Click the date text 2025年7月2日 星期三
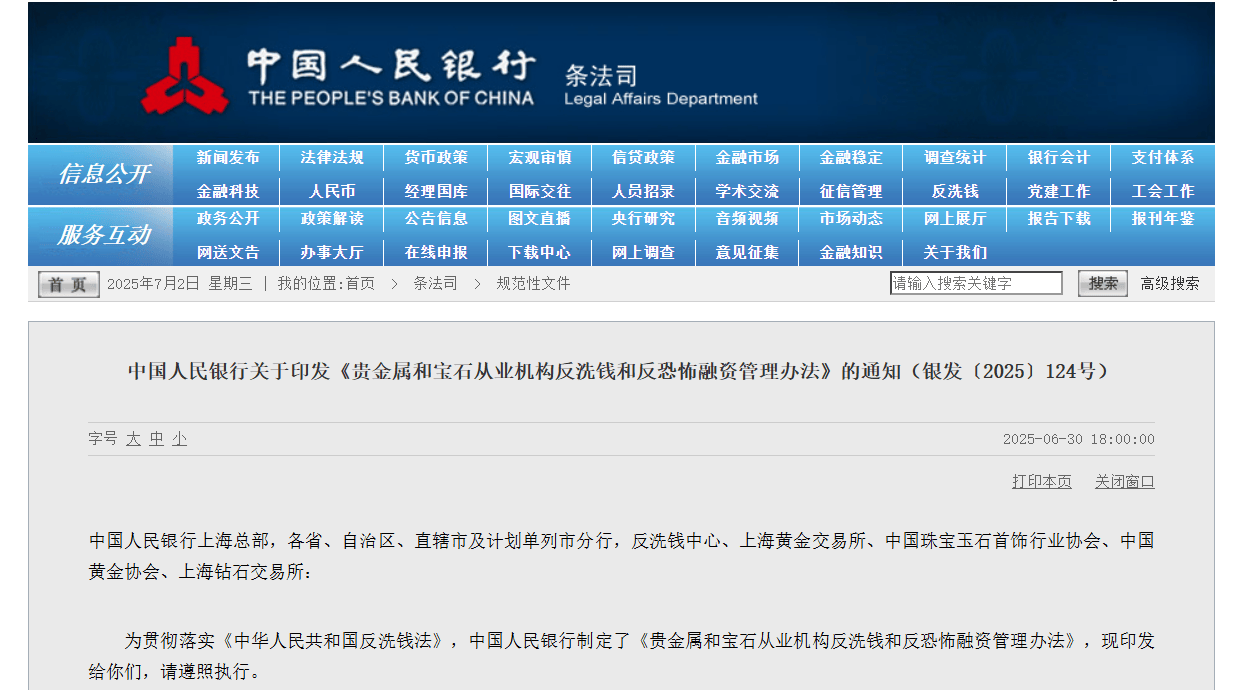 [180, 284]
